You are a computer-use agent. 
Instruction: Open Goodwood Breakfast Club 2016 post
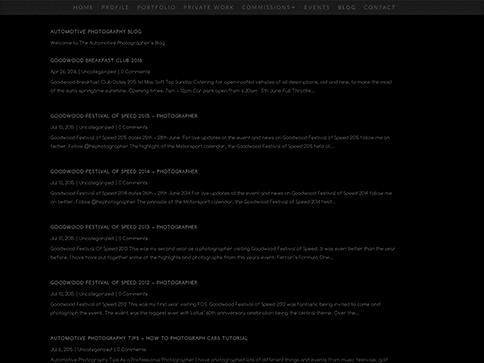(96, 60)
